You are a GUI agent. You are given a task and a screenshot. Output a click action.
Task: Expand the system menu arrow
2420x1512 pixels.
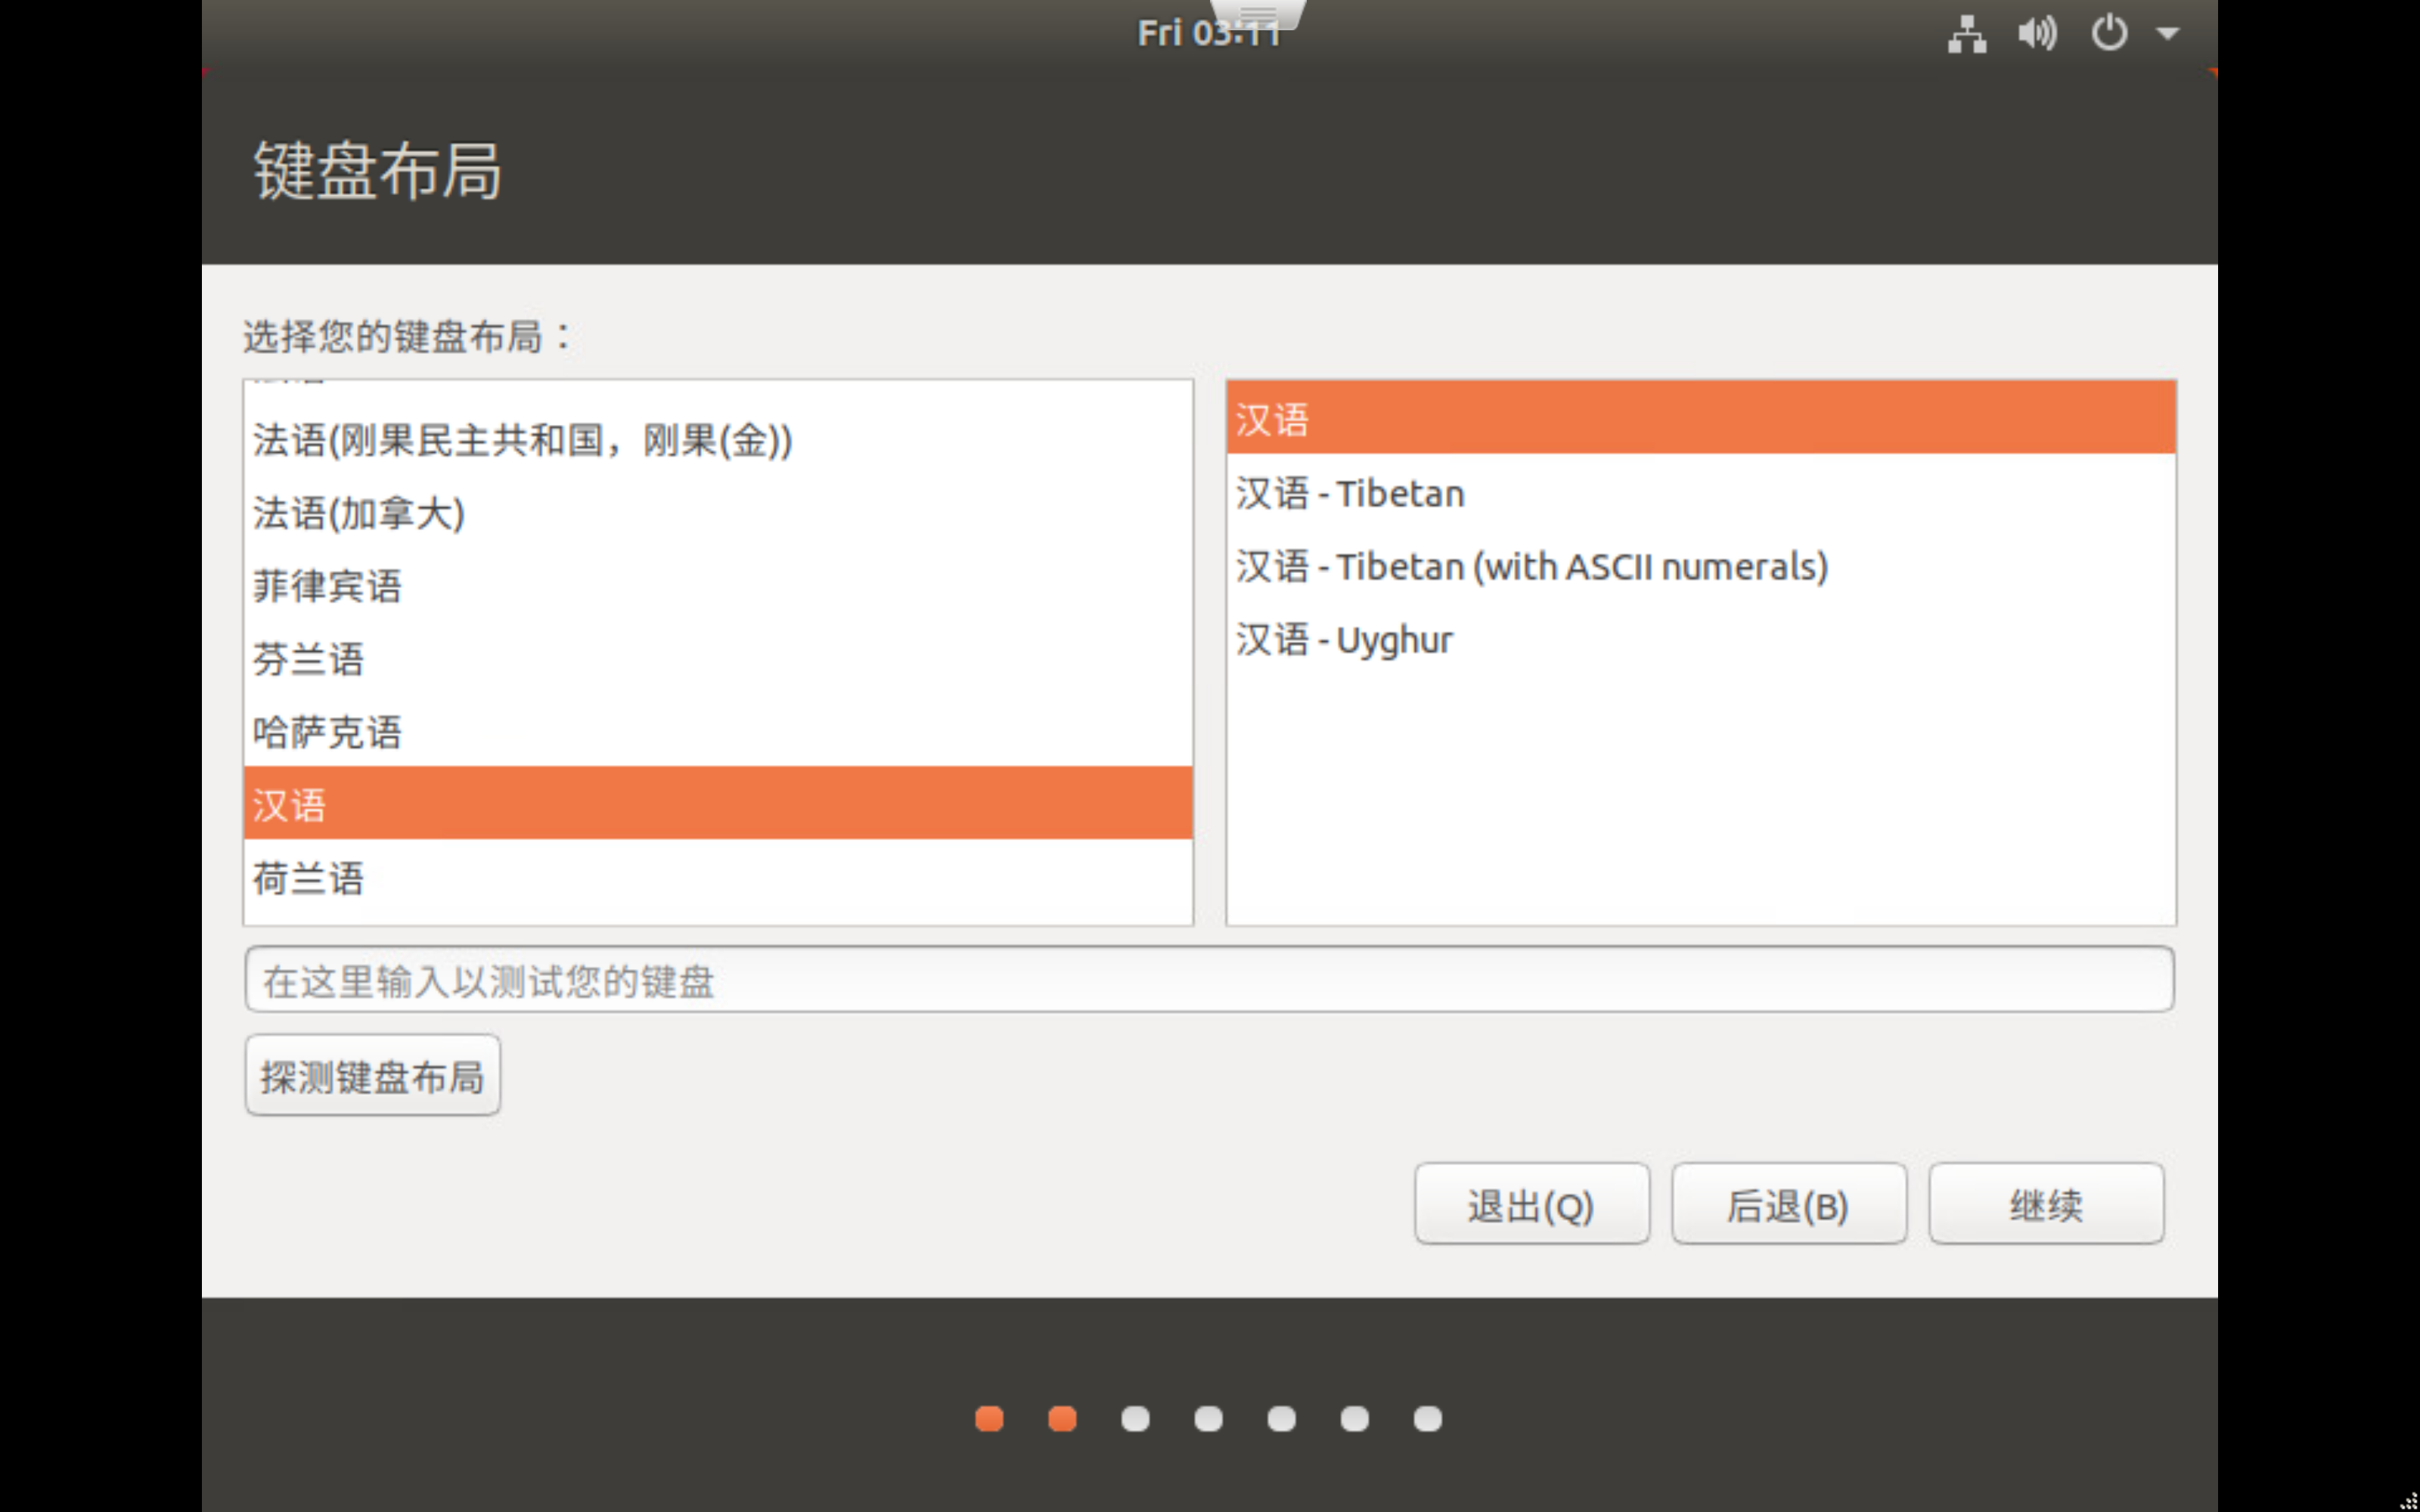click(2167, 34)
